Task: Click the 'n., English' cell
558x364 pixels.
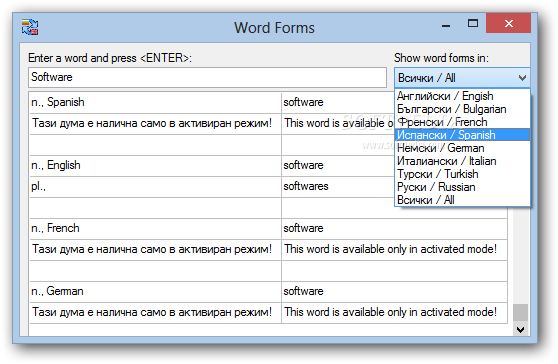Action: (x=156, y=165)
